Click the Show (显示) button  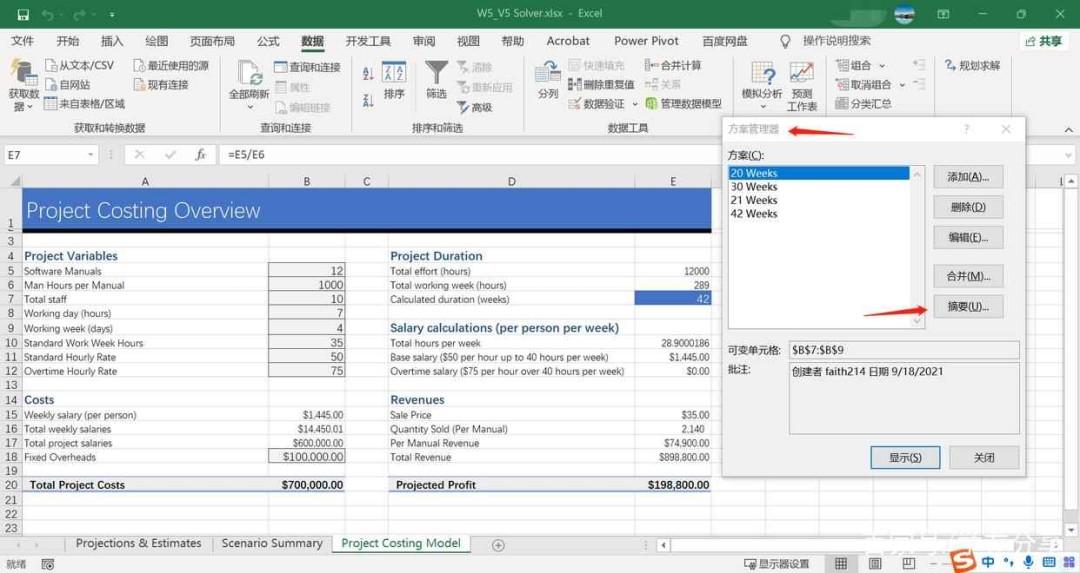pos(905,457)
